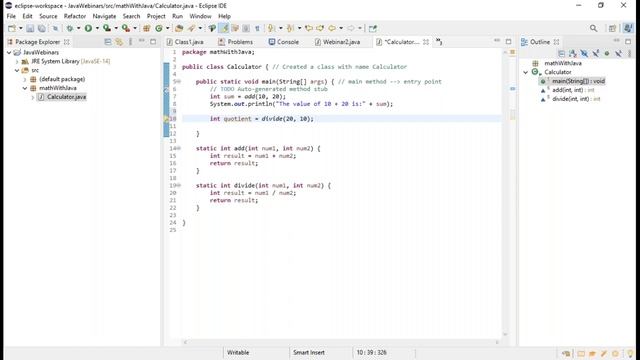The width and height of the screenshot is (640, 360).
Task: Collapse the mathWithJava package node
Action: (25, 88)
